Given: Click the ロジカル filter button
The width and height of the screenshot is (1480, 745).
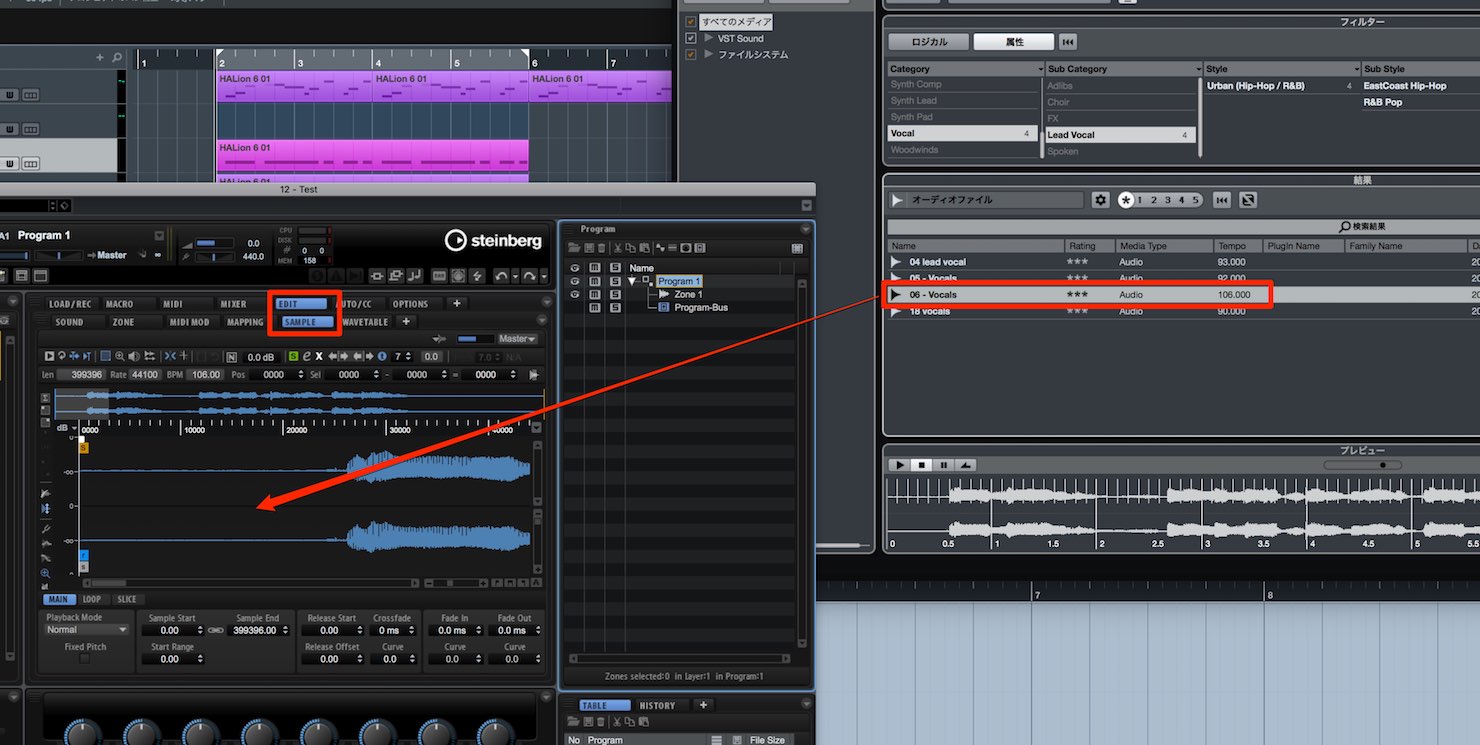Looking at the screenshot, I should (x=929, y=42).
